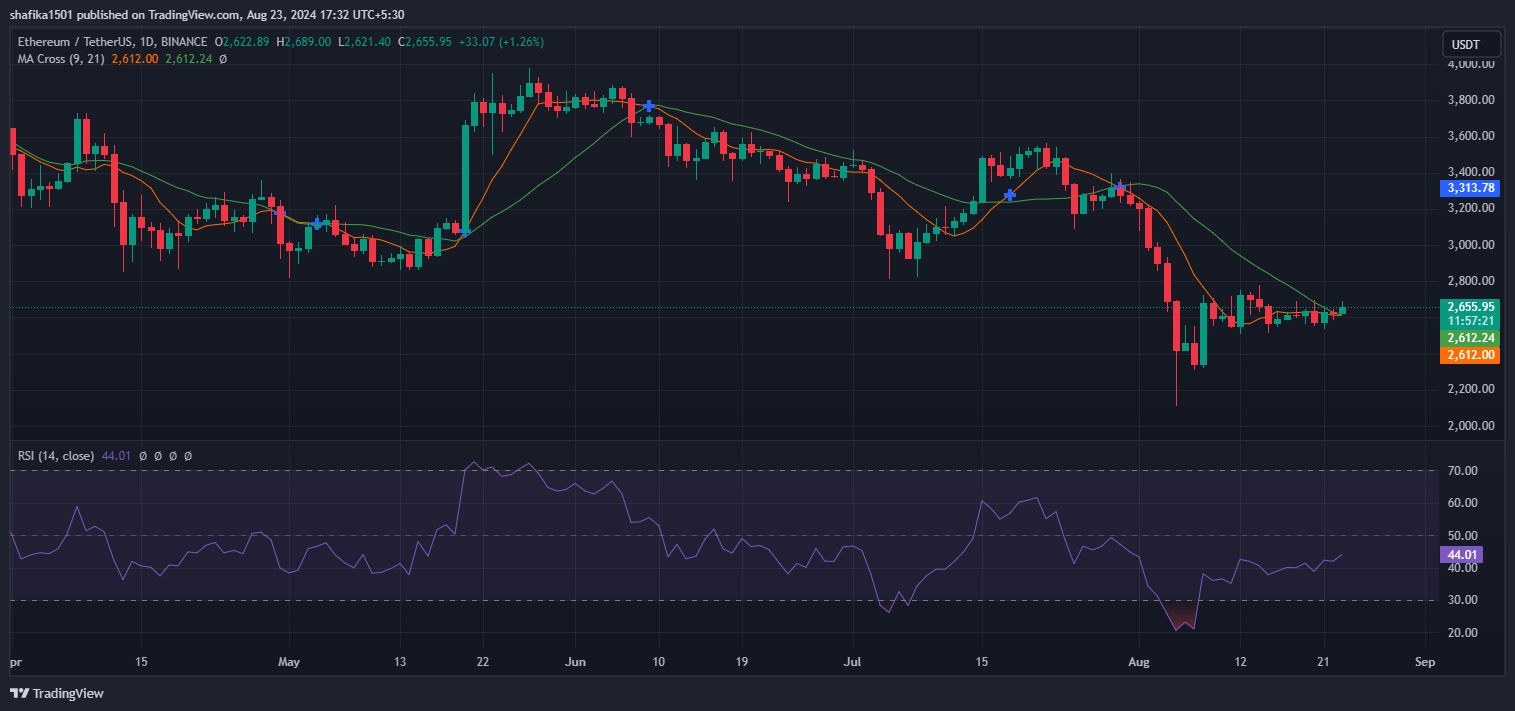Viewport: 1515px width, 711px height.
Task: Click the Ø icon in the MA Cross legend
Action: (x=222, y=58)
